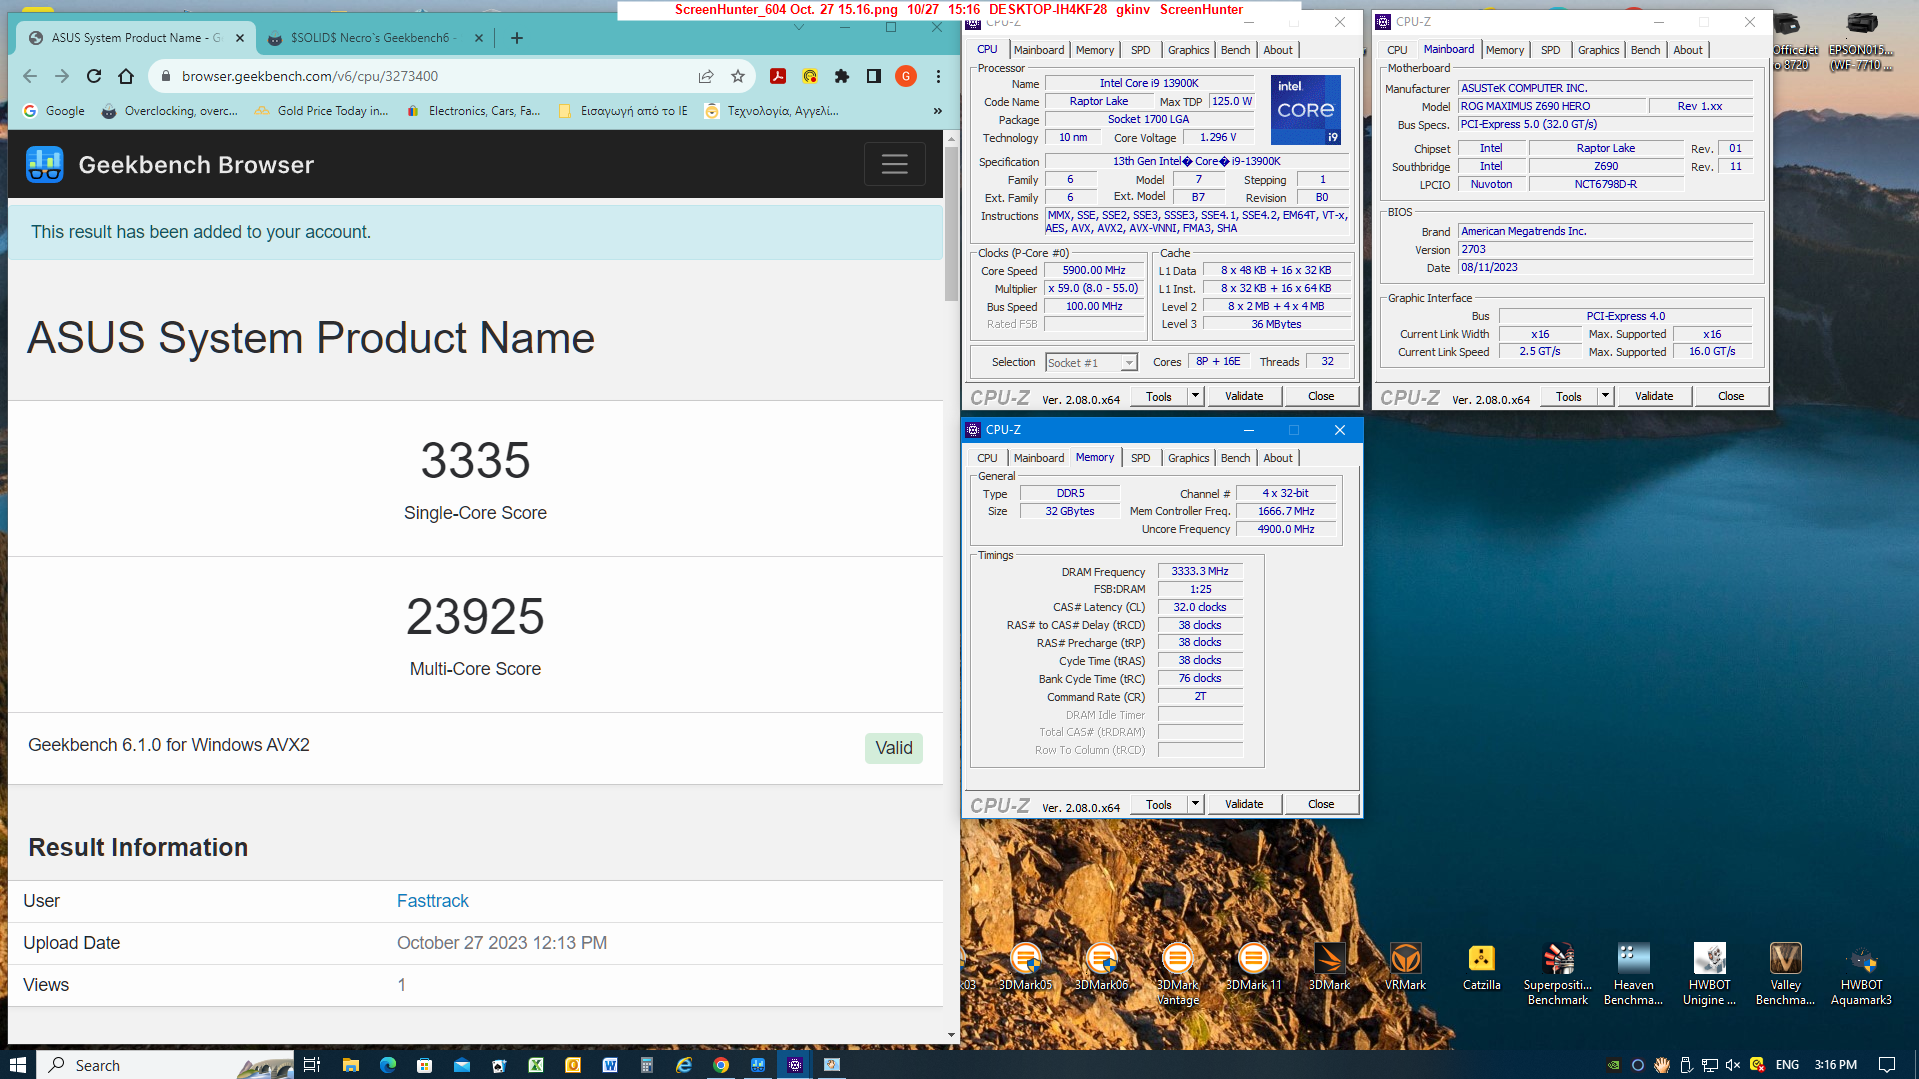The width and height of the screenshot is (1919, 1079).
Task: Click Validate in the CPU-Z CPU window
Action: [x=1244, y=396]
